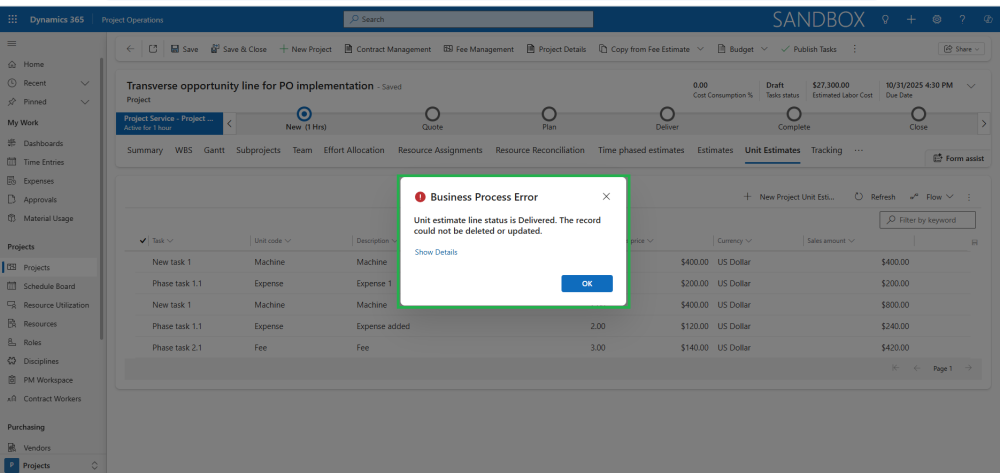Image resolution: width=1000 pixels, height=473 pixels.
Task: Open Flow dropdown in grid
Action: (932, 197)
